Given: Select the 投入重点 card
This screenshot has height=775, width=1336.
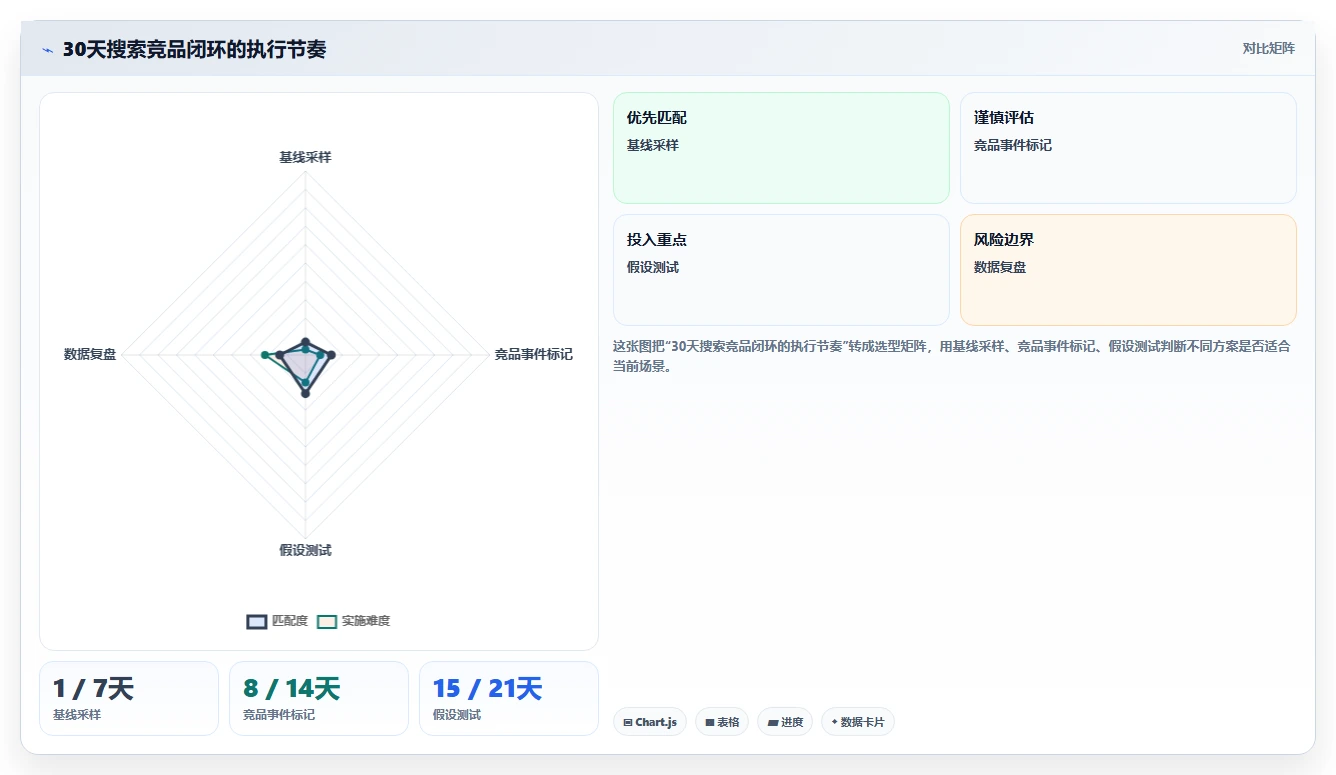Looking at the screenshot, I should pyautogui.click(x=781, y=270).
